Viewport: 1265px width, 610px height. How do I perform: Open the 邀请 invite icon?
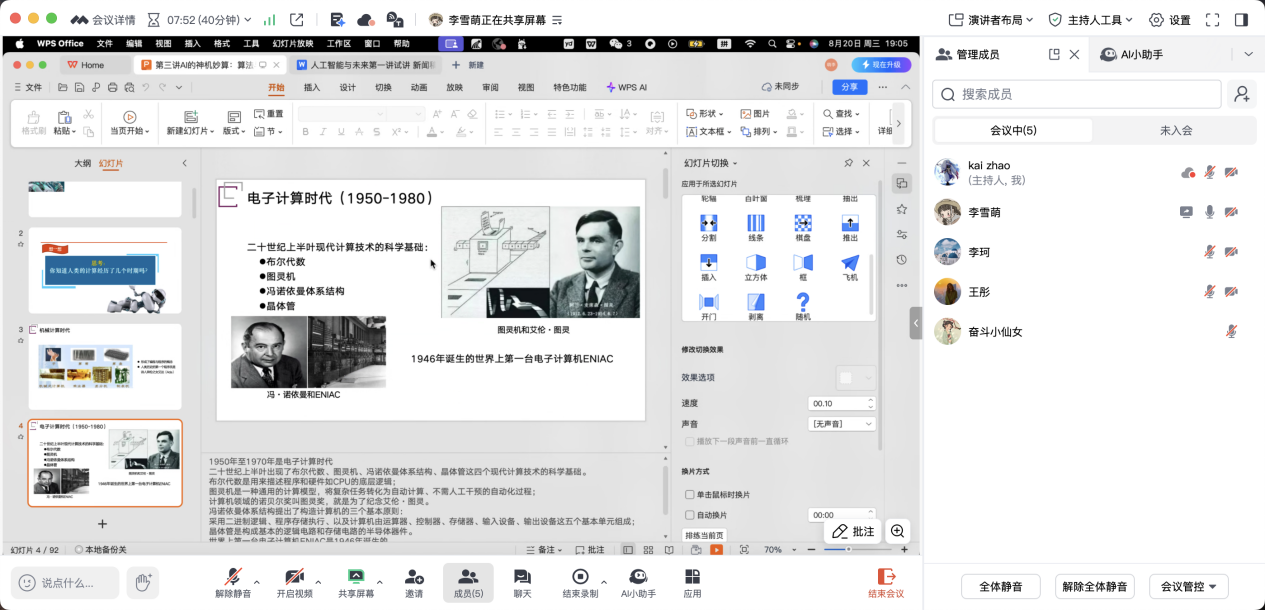pos(414,577)
